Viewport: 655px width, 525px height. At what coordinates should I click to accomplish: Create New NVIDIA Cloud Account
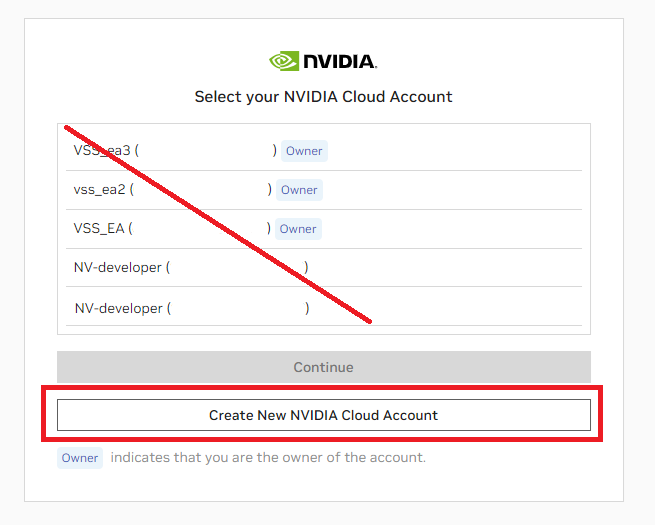[323, 415]
